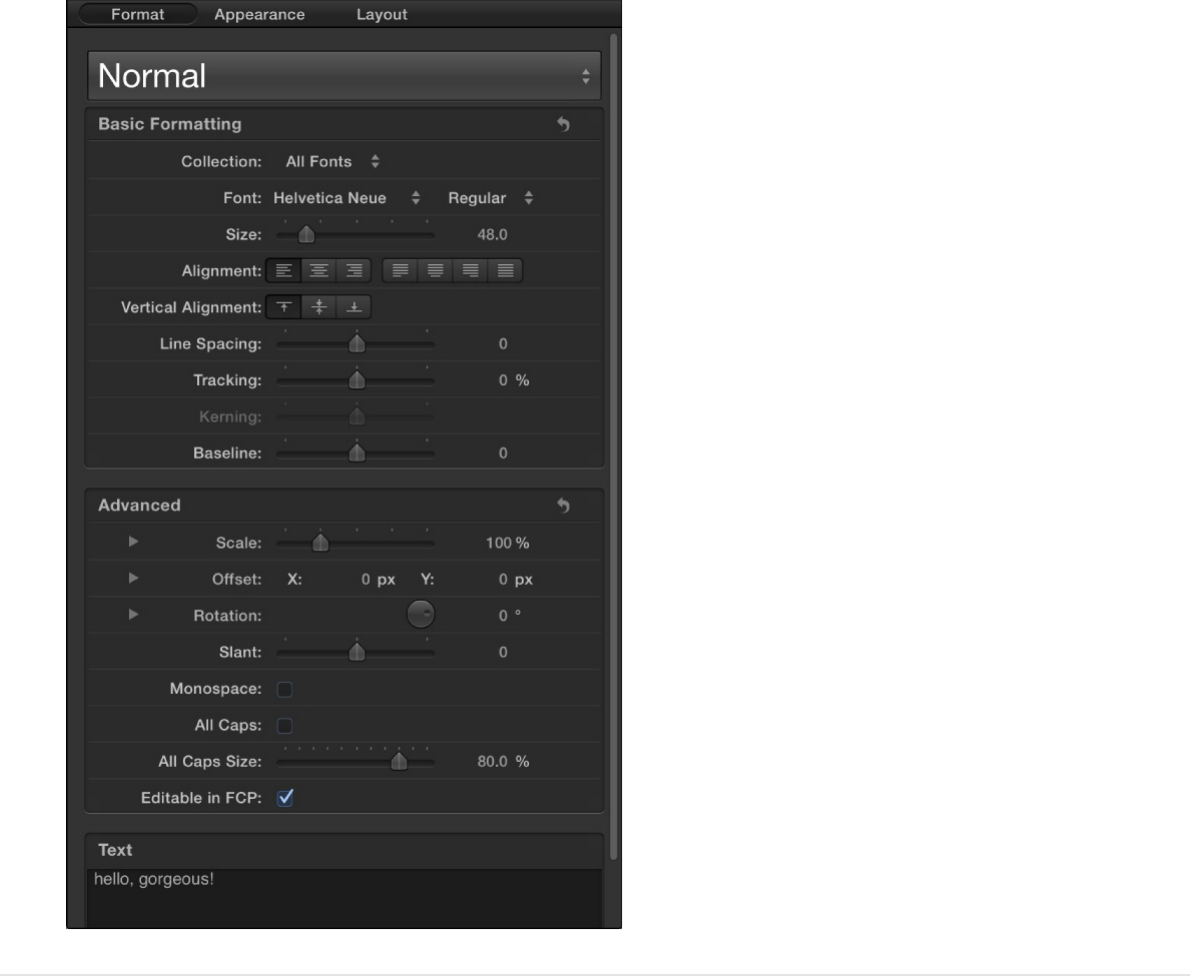1190x976 pixels.
Task: Click the Slant slider
Action: coord(355,652)
